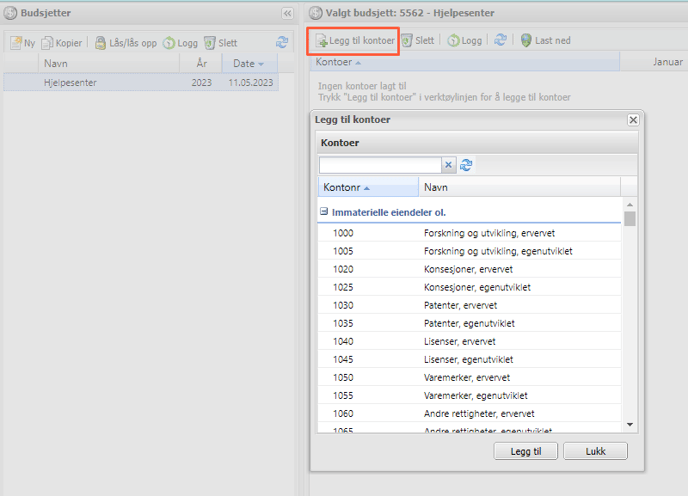
Task: Refresh the Budsjetter list
Action: (282, 43)
